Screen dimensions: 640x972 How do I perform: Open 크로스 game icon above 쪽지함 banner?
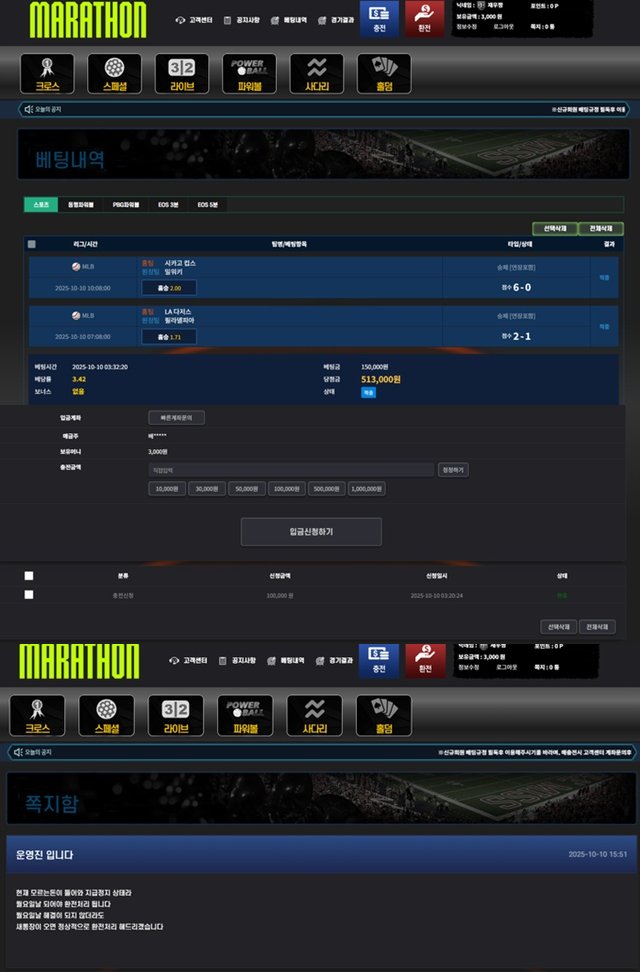37,715
